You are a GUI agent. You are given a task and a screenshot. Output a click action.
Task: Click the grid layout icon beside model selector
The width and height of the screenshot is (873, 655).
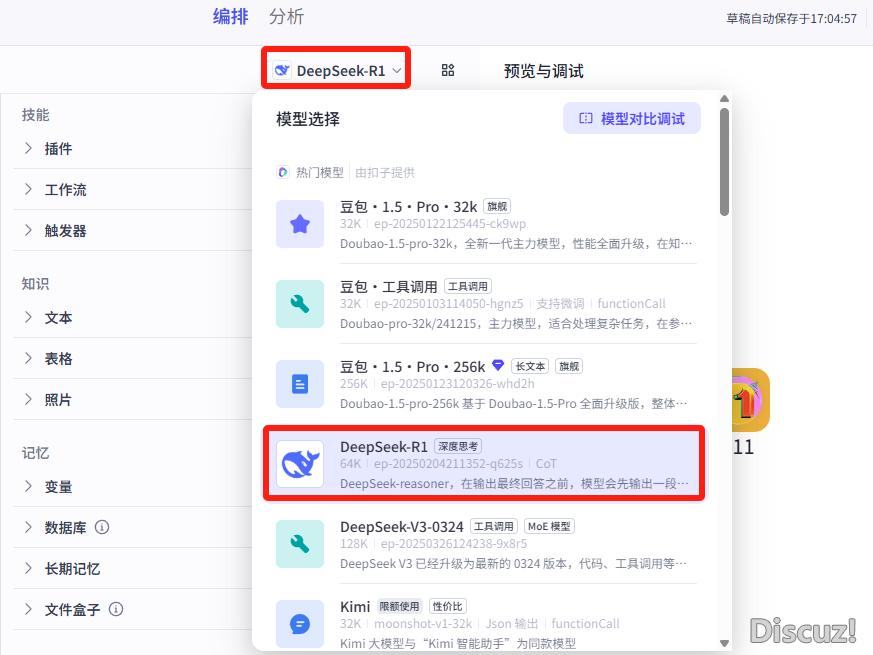pos(448,70)
